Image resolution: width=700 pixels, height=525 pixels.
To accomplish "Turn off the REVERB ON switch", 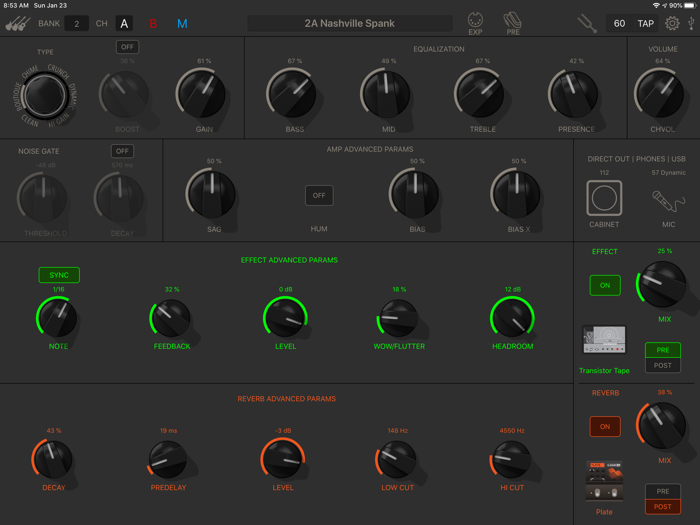I will click(x=605, y=426).
